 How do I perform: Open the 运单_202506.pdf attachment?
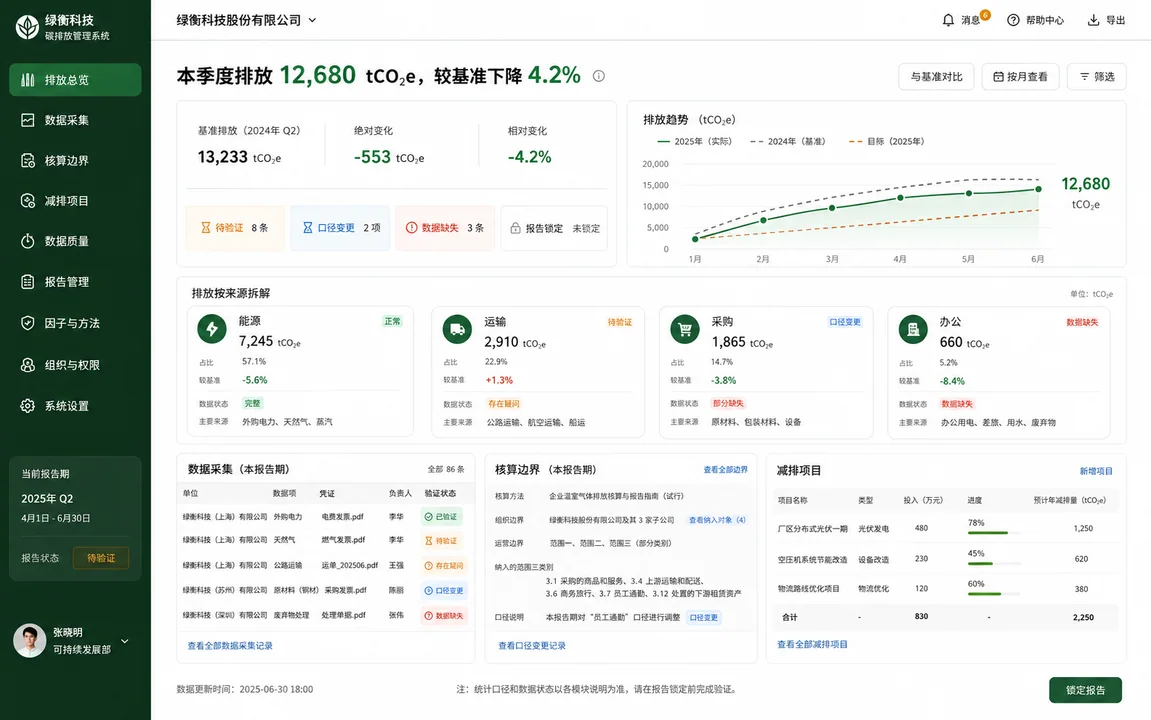[349, 565]
